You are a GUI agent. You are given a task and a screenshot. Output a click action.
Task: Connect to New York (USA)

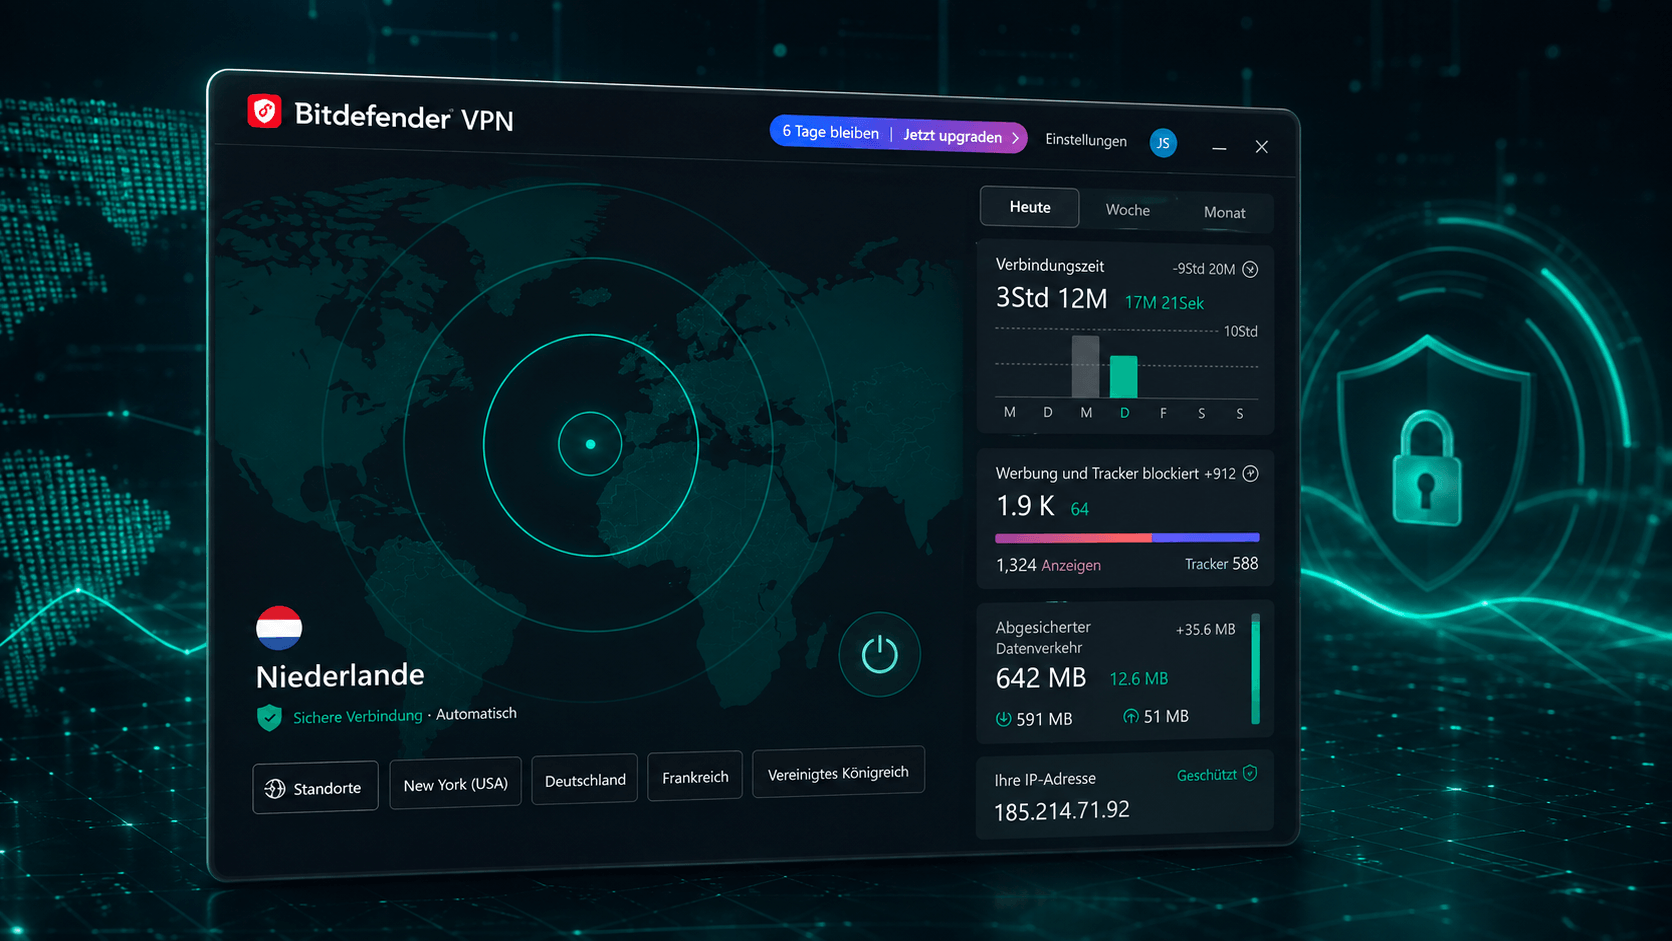click(x=455, y=784)
